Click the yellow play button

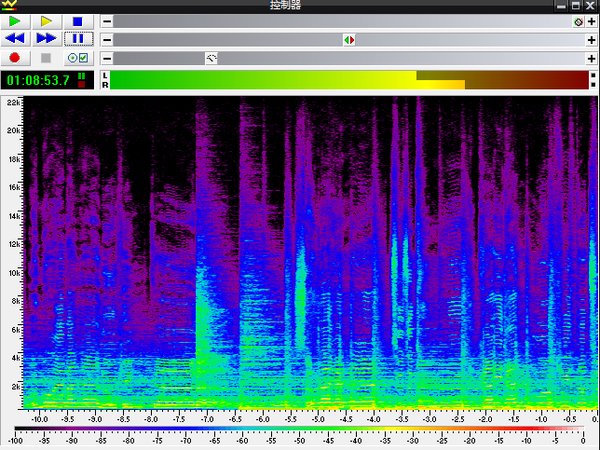[46, 21]
